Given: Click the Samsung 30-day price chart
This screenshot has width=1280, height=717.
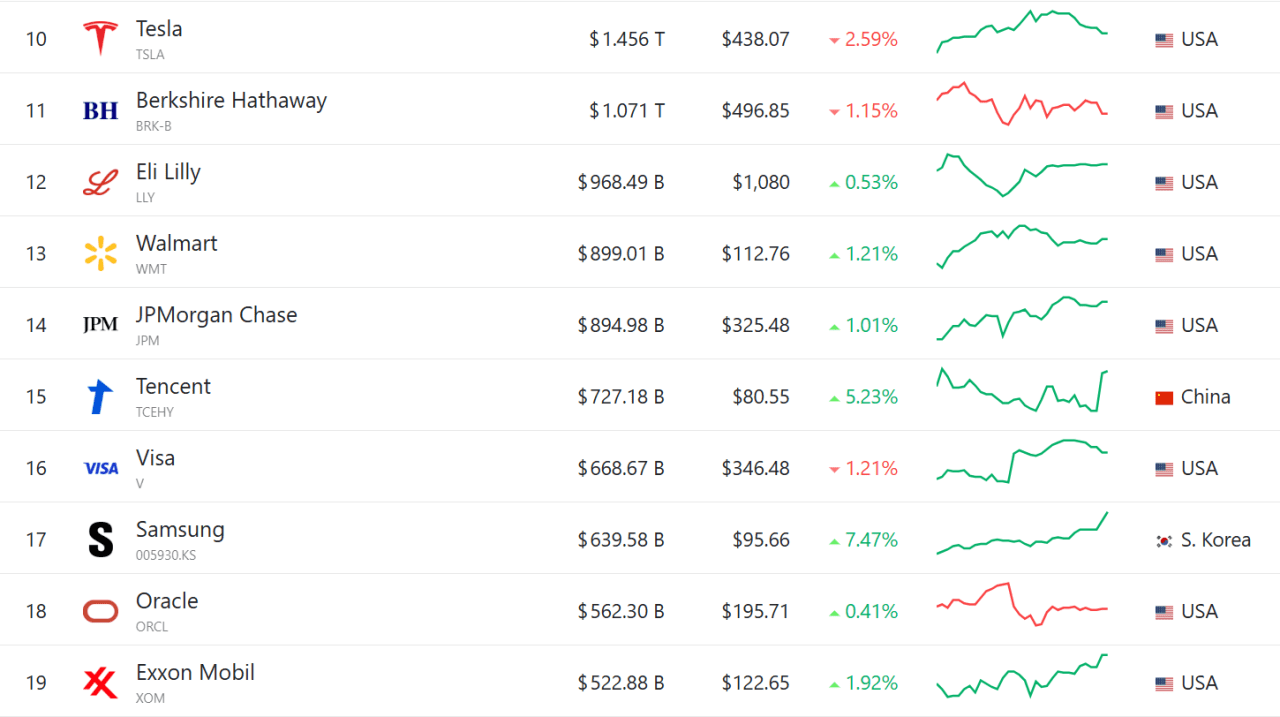Looking at the screenshot, I should coord(1022,535).
